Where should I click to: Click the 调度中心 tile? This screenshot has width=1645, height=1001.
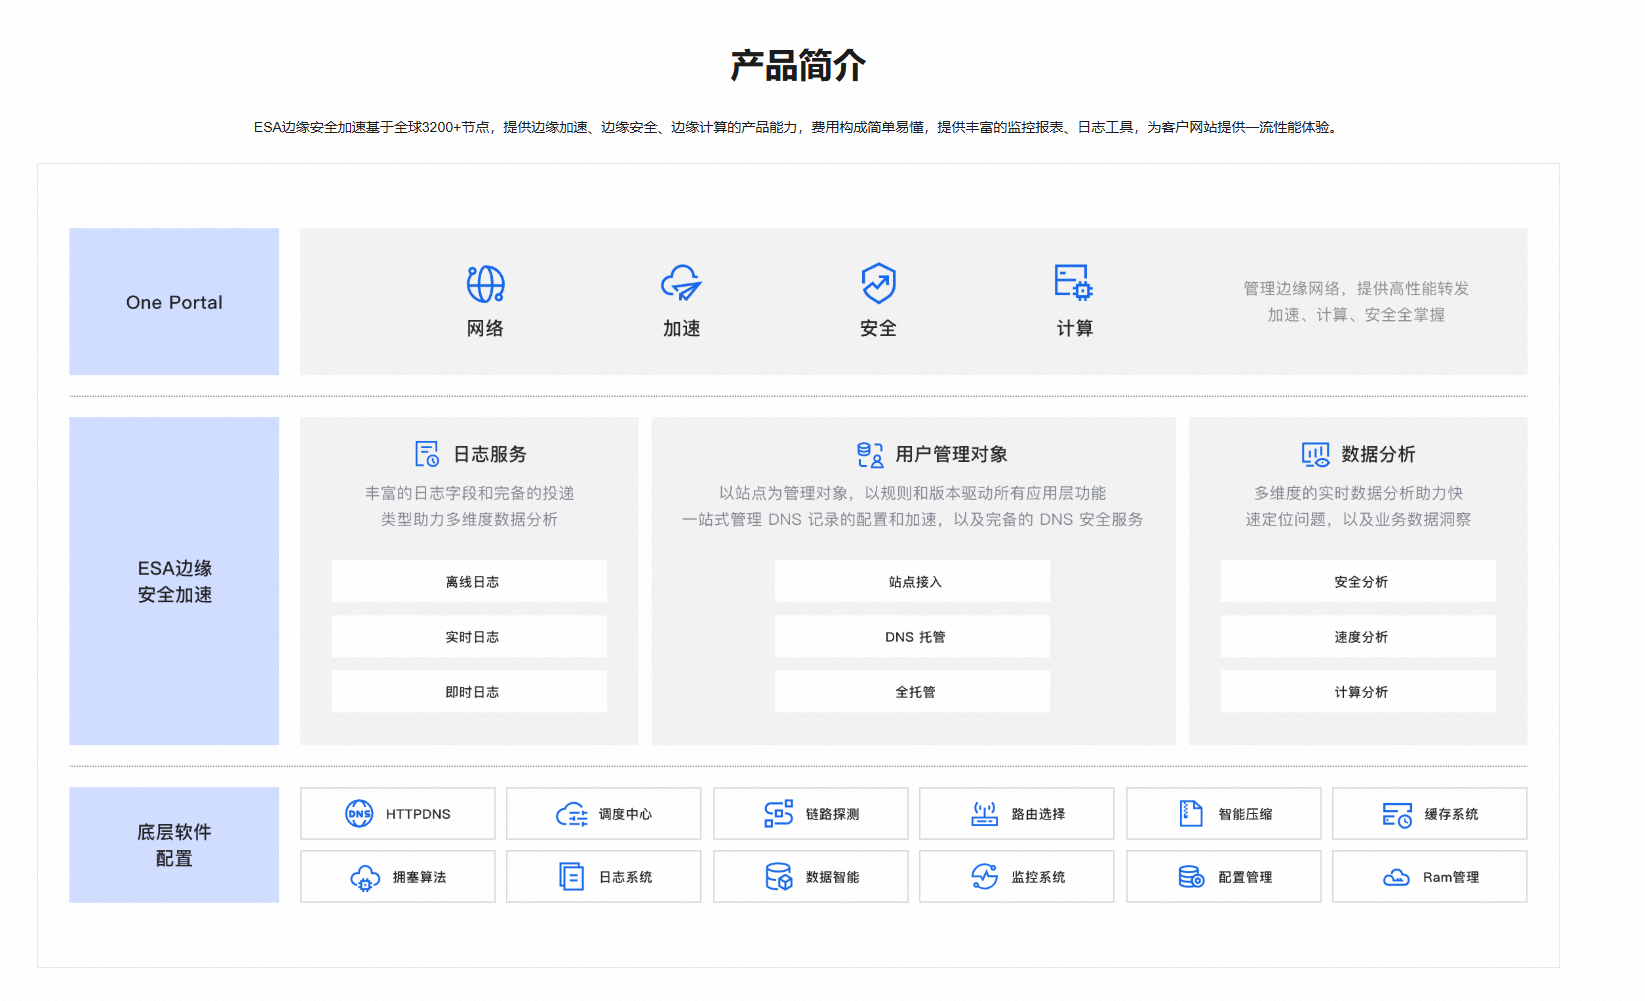pyautogui.click(x=604, y=814)
